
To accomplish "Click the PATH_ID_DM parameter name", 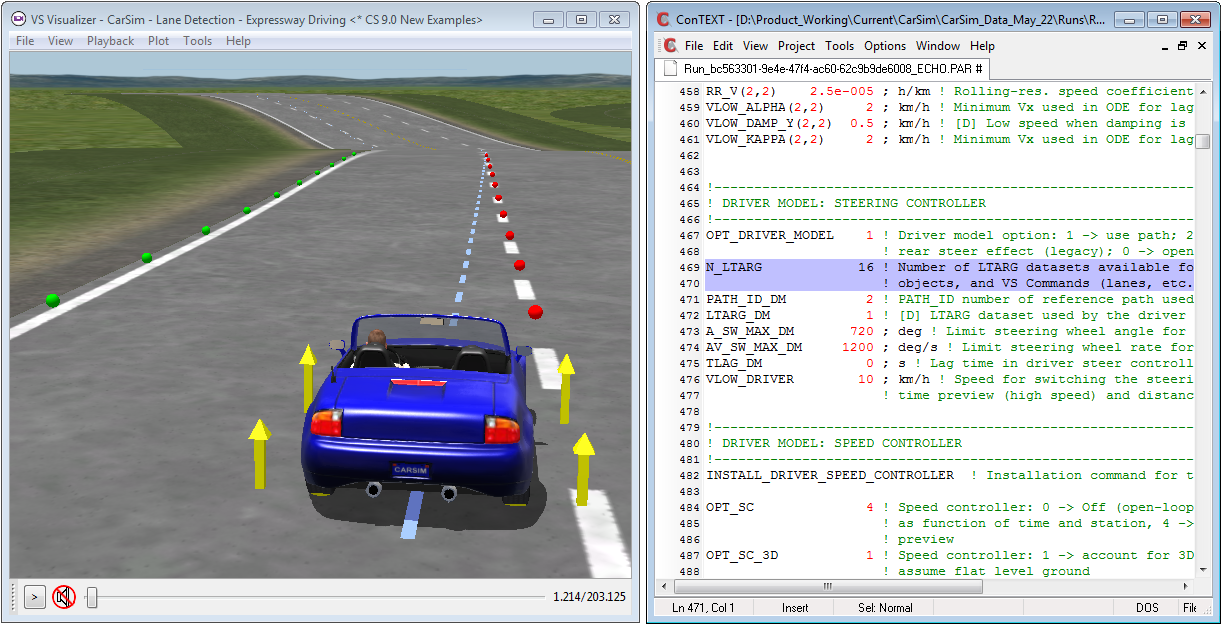I will (x=746, y=299).
